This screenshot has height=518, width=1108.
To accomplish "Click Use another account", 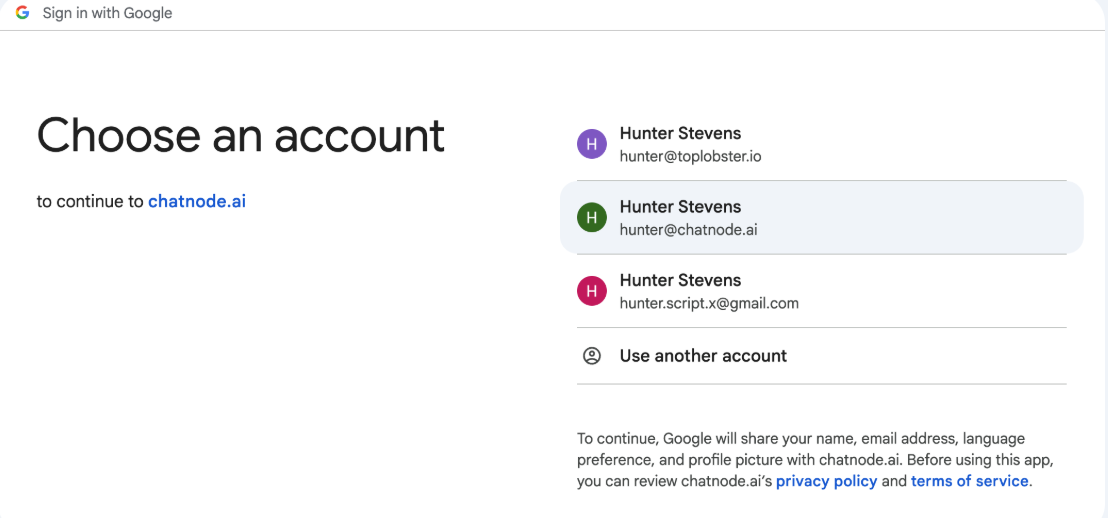I will pos(703,355).
